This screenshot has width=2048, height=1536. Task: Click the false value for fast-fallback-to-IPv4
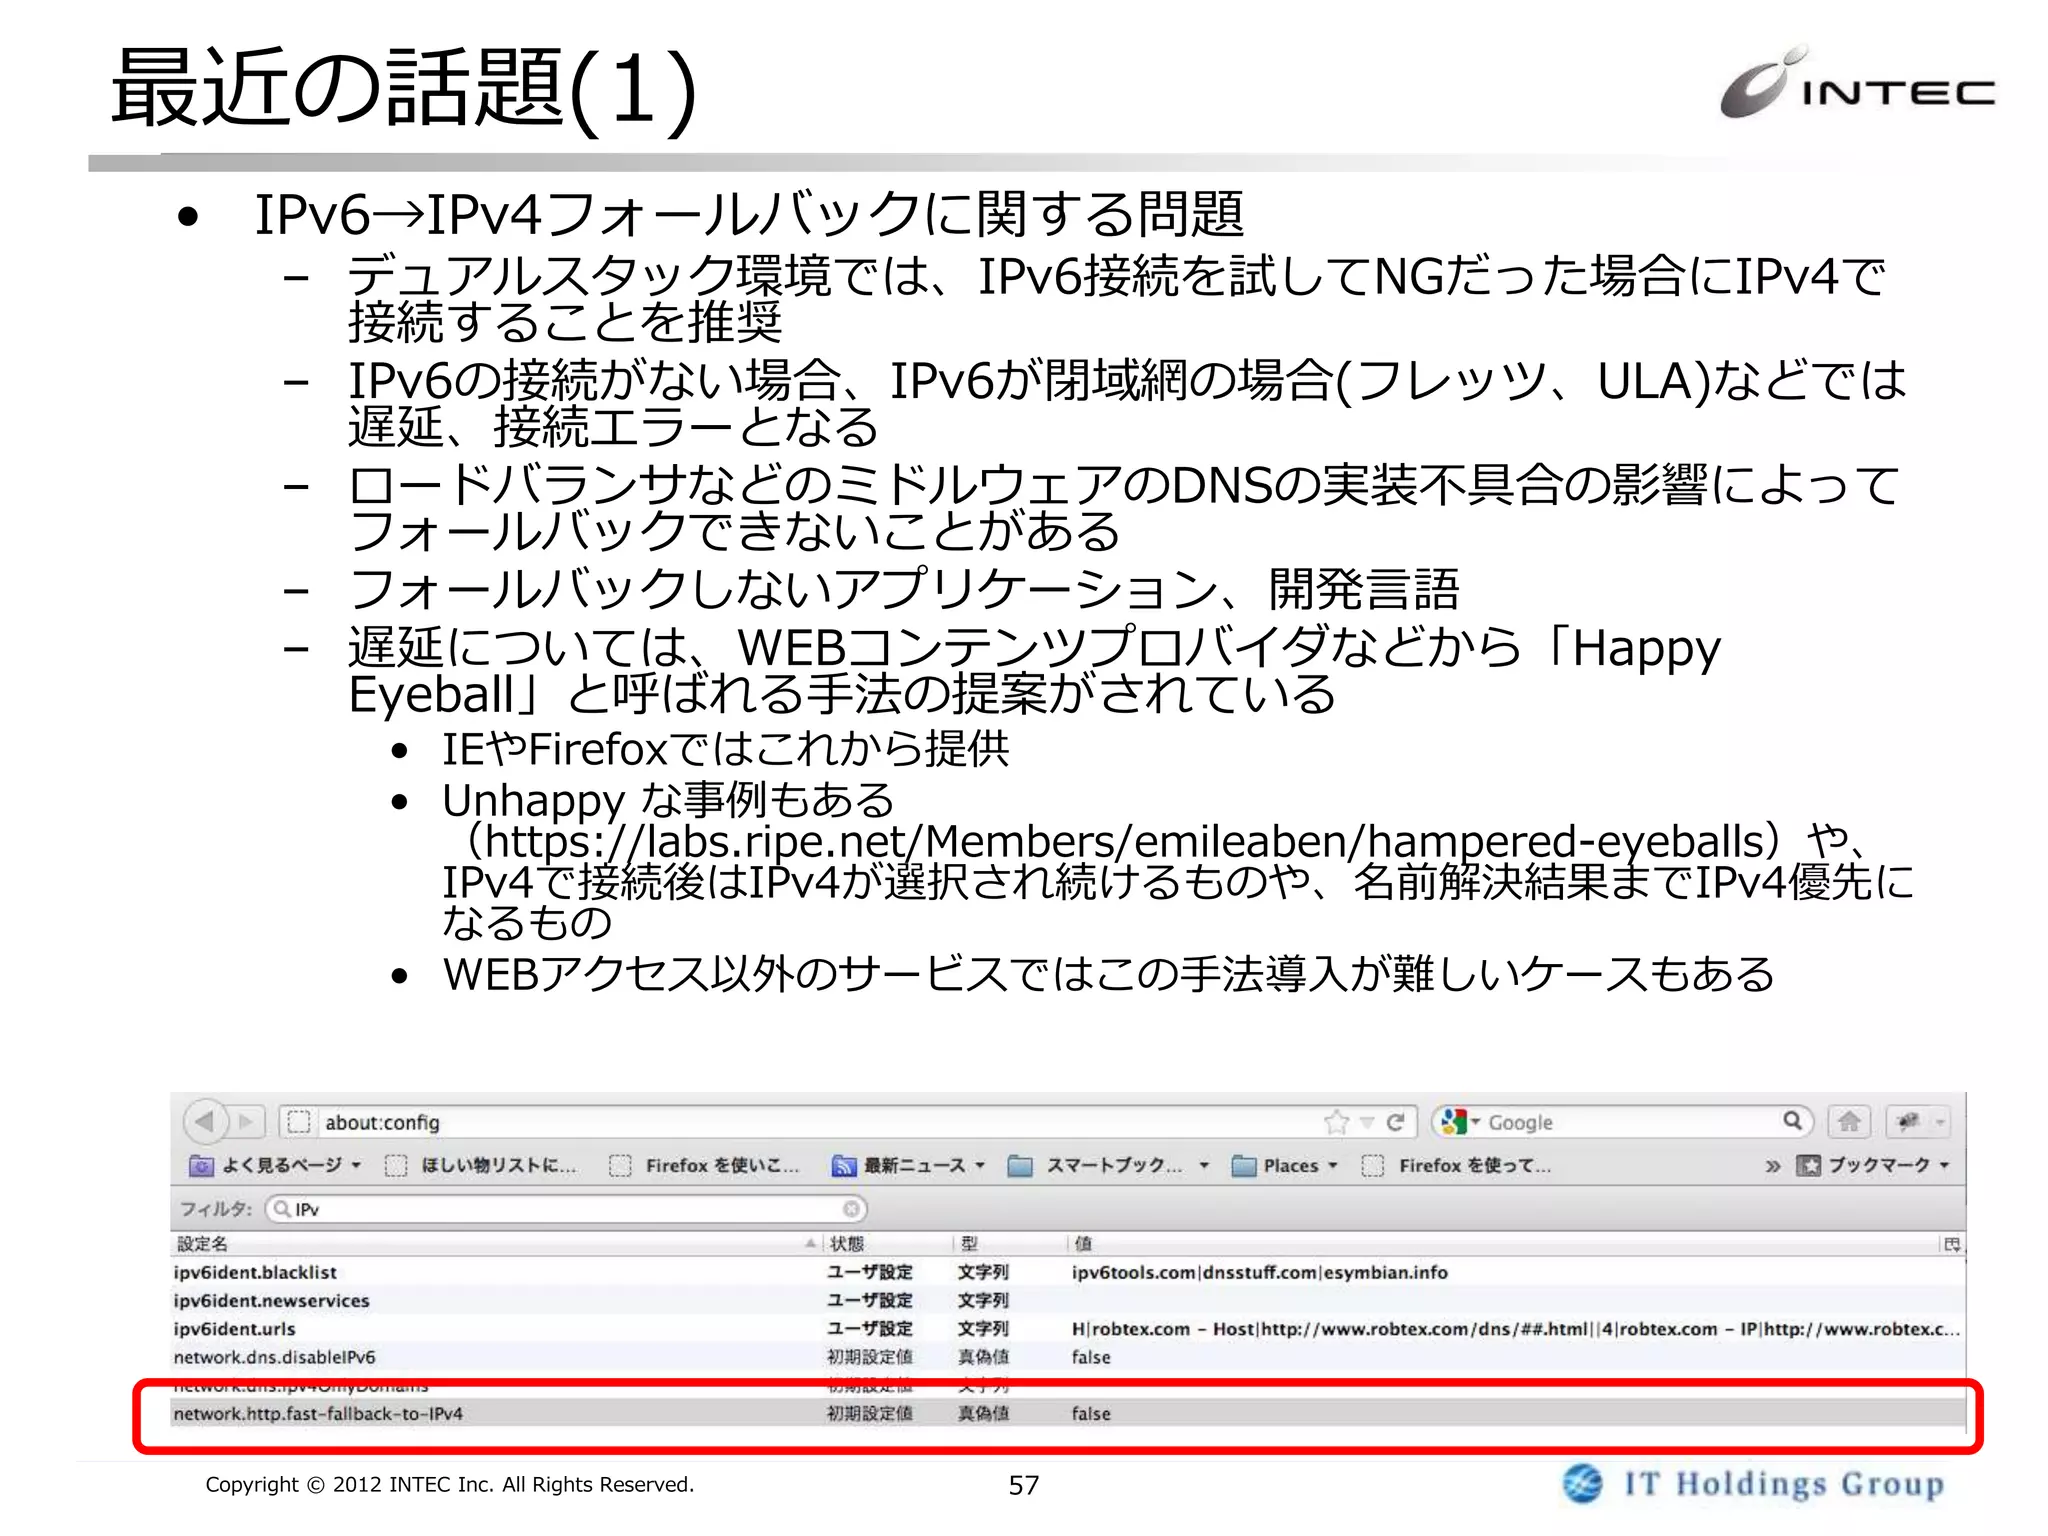[x=1091, y=1414]
